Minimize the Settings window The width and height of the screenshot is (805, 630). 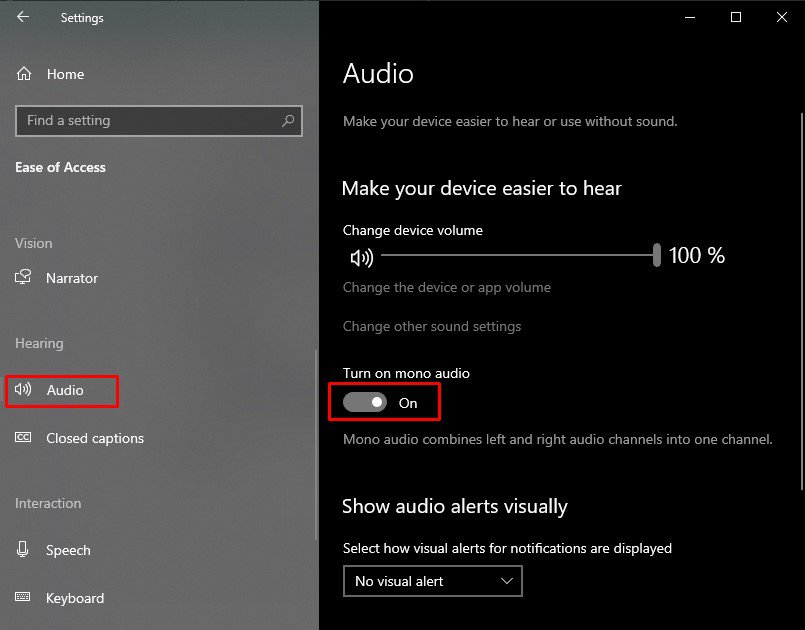click(x=689, y=17)
